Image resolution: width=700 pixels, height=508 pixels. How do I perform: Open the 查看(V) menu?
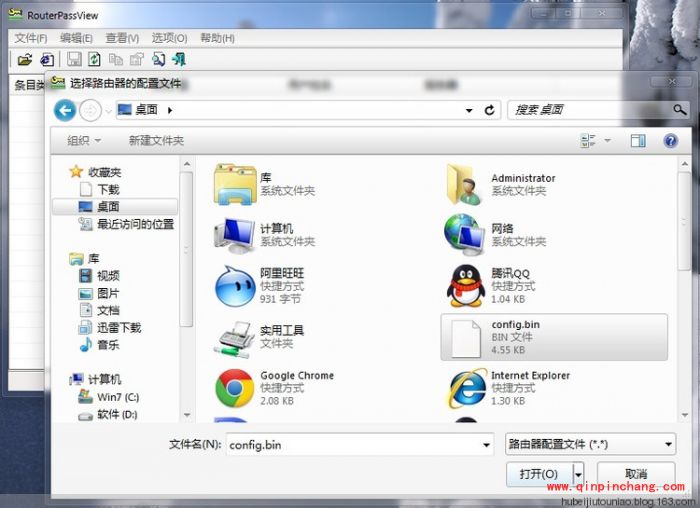(x=122, y=38)
